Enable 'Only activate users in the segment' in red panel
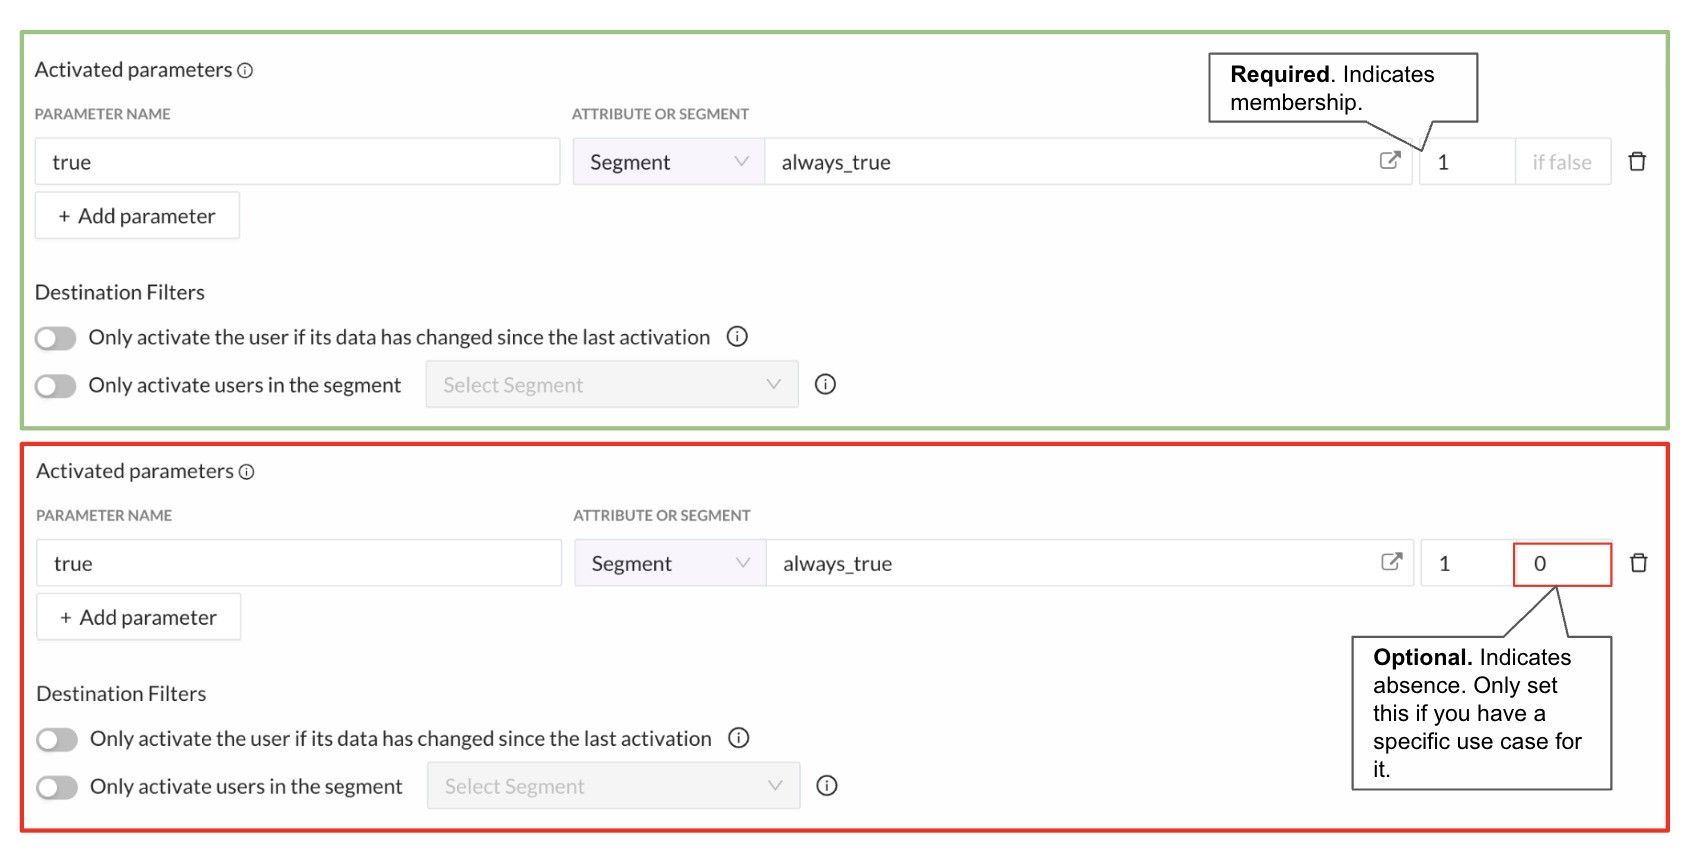The image size is (1696, 866). (57, 788)
